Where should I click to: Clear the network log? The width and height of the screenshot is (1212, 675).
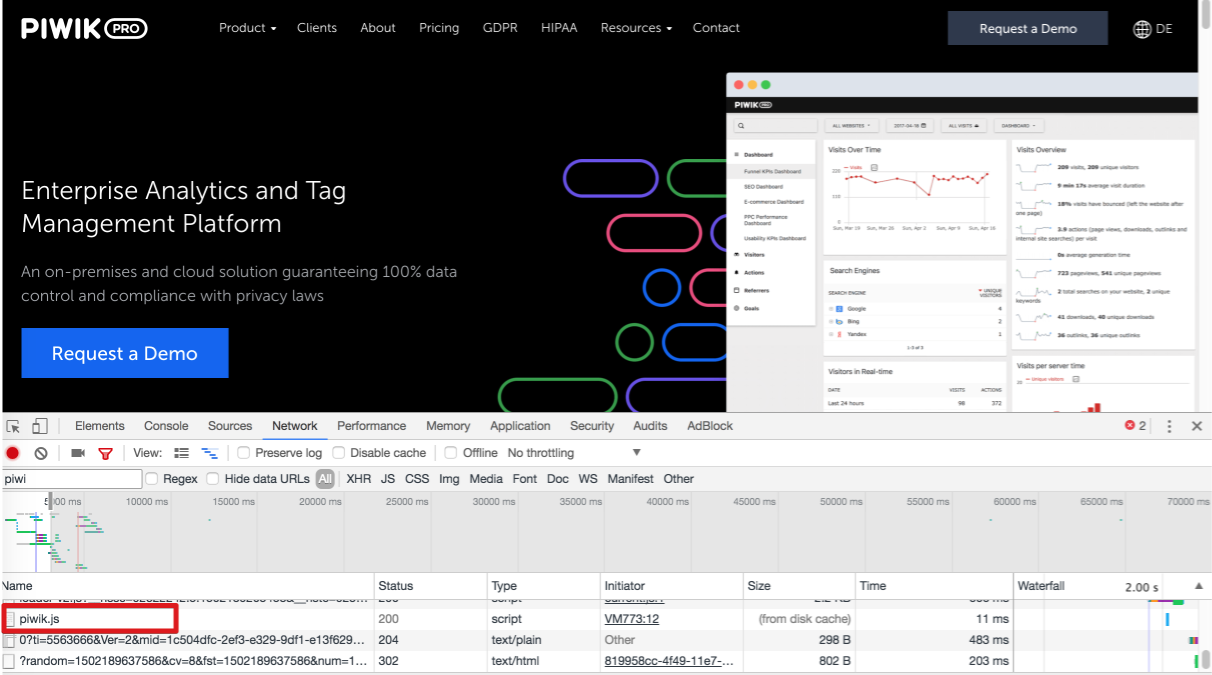click(x=41, y=453)
